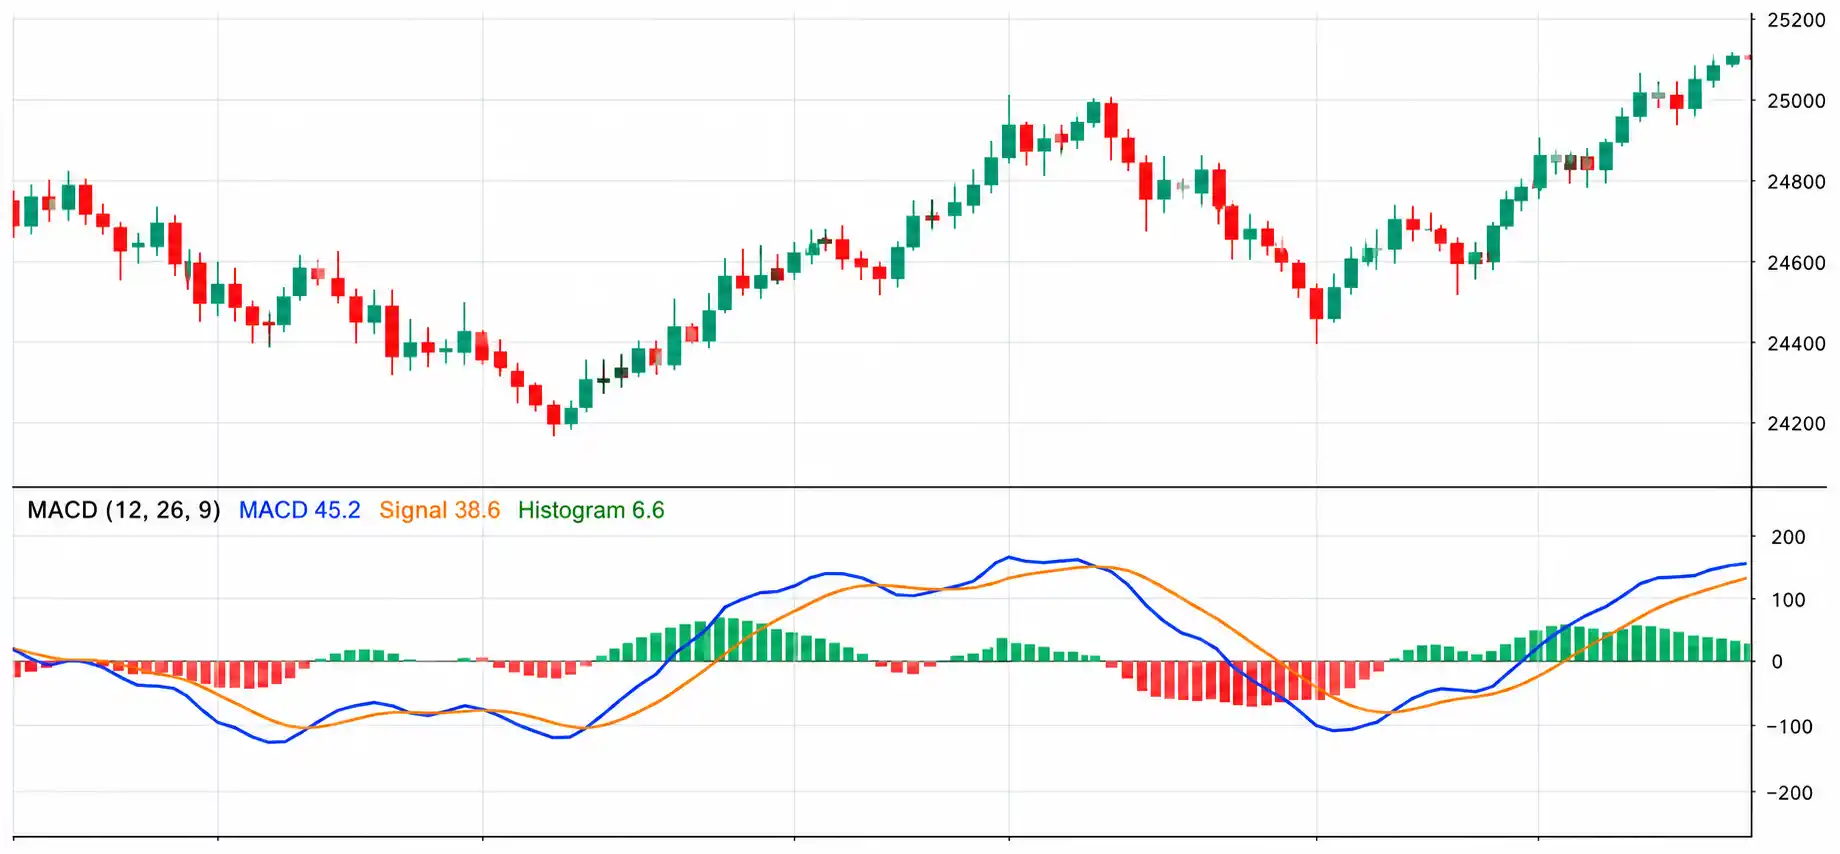
Task: Click the 0 label on the MACD axis
Action: coord(1777,662)
